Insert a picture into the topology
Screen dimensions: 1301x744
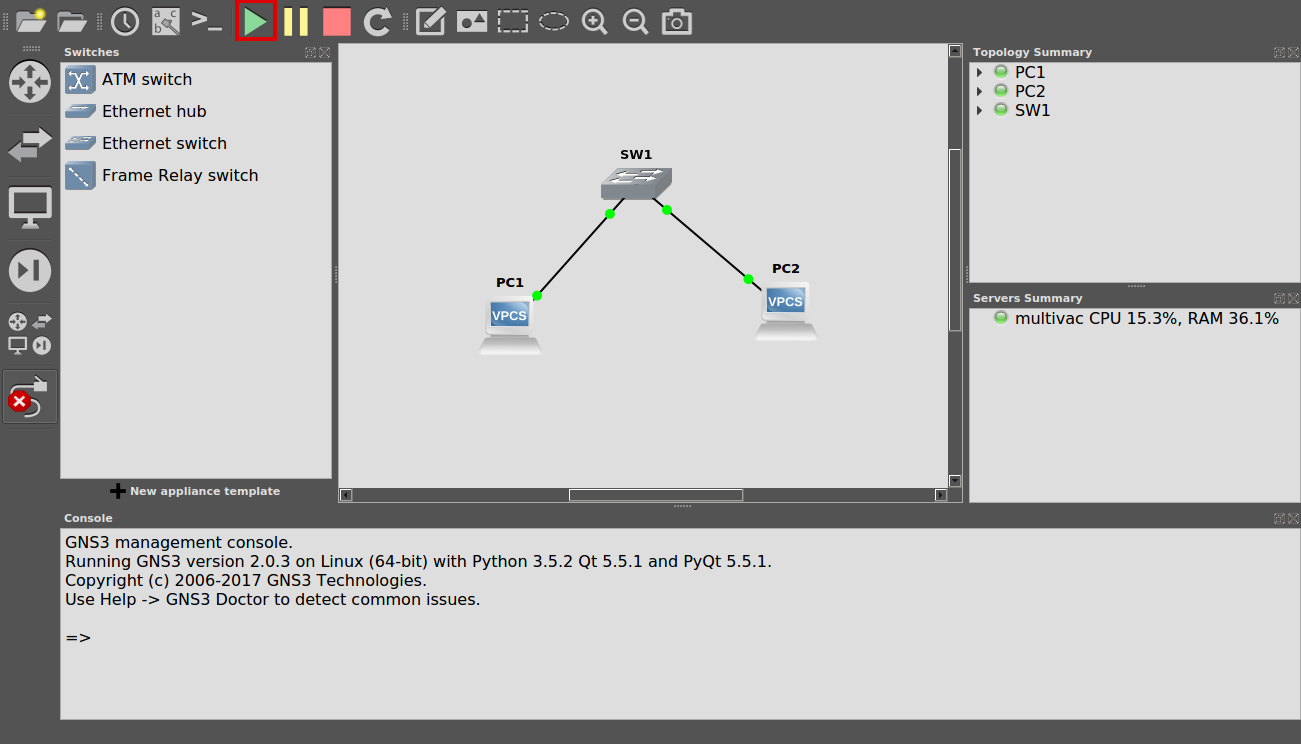click(x=471, y=21)
